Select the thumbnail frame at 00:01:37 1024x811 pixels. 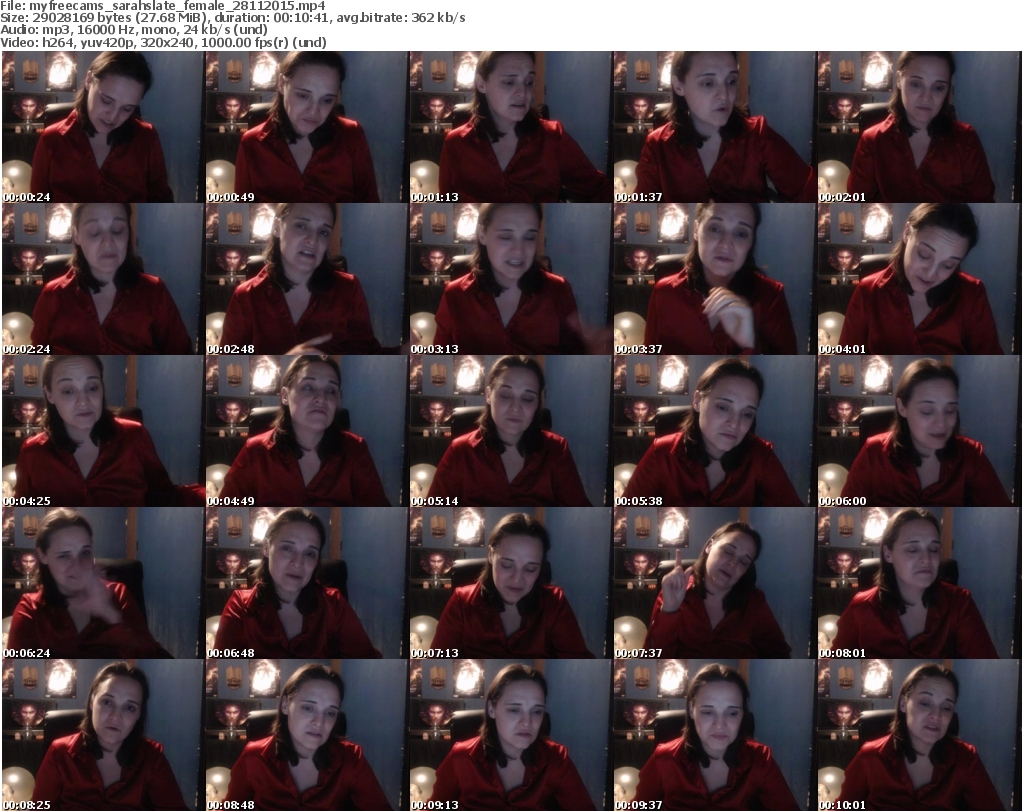click(715, 127)
